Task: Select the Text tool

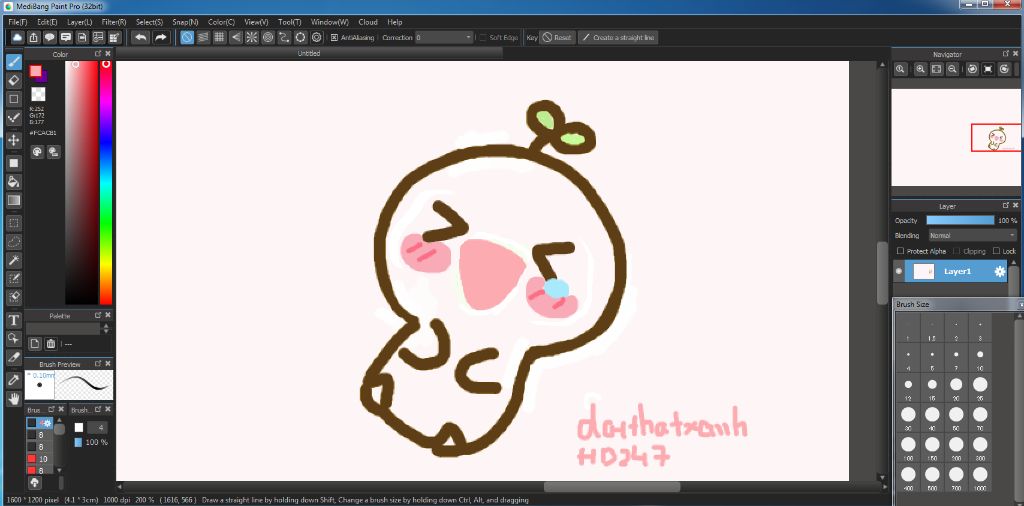Action: click(14, 320)
